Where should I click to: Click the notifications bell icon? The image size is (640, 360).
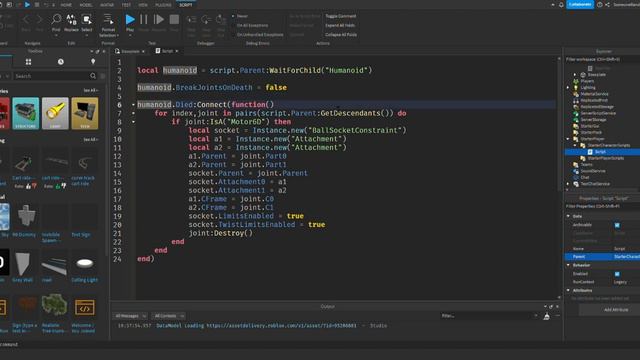[561, 4]
